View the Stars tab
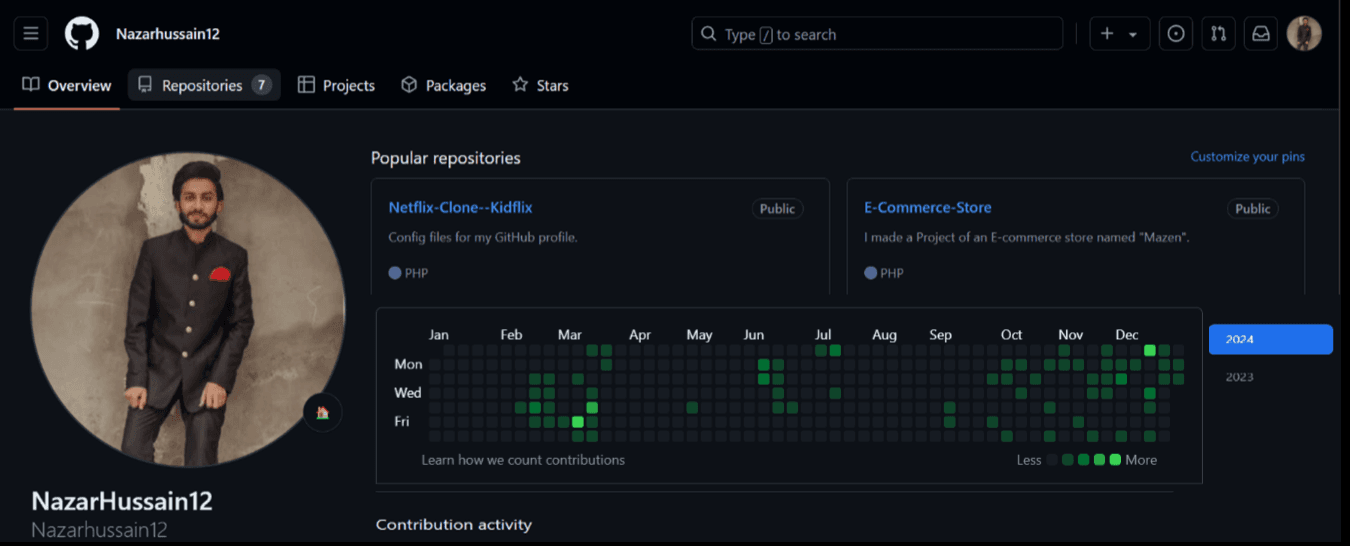This screenshot has width=1350, height=546. click(540, 86)
